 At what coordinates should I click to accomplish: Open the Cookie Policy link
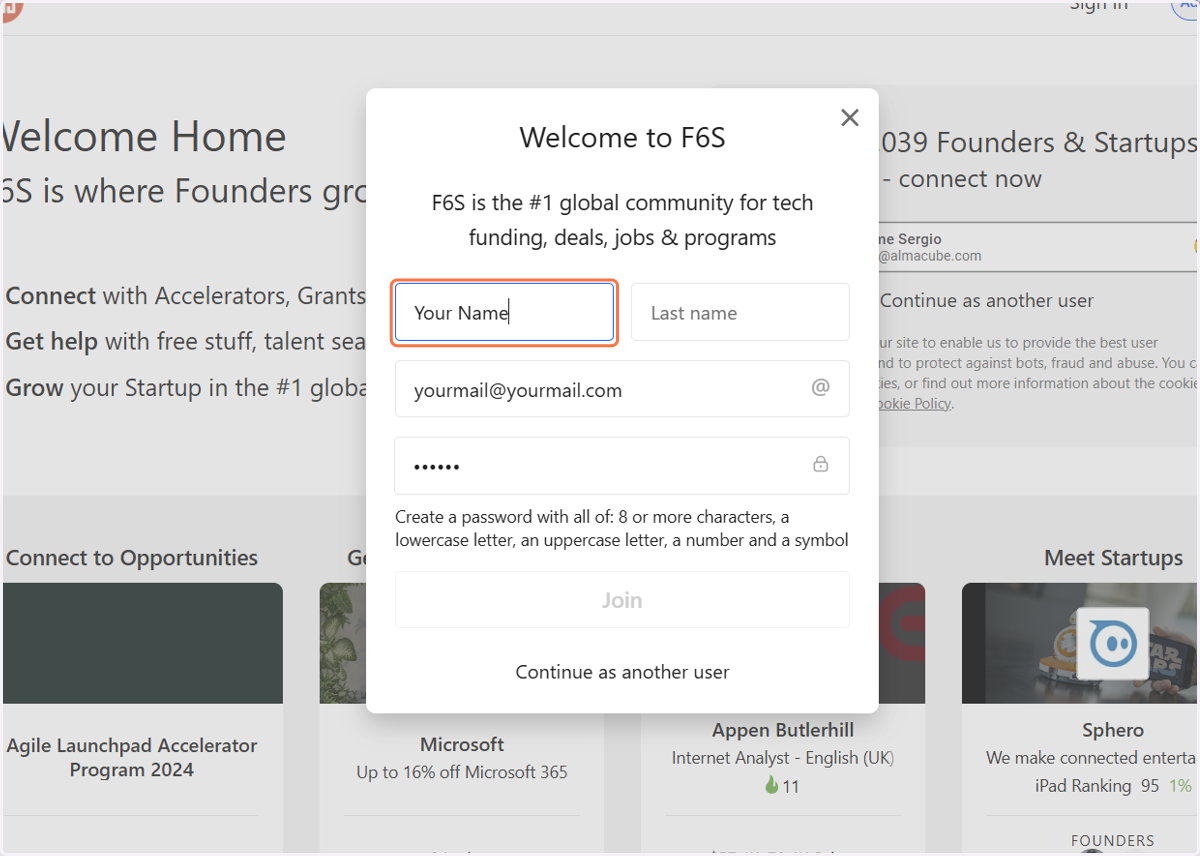[914, 404]
